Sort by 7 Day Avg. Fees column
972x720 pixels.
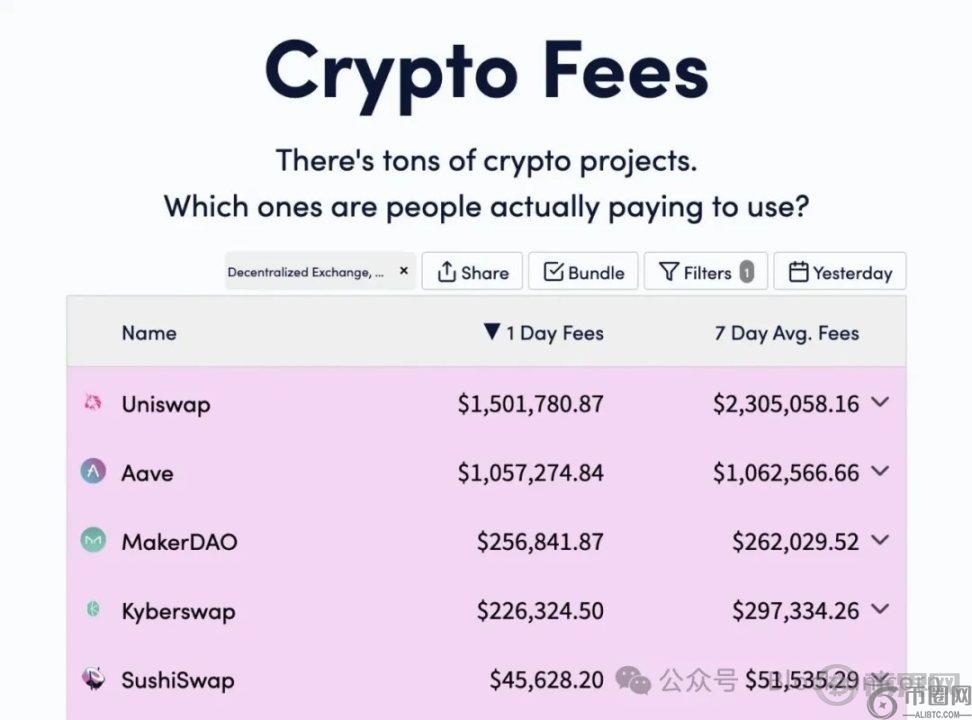coord(786,333)
